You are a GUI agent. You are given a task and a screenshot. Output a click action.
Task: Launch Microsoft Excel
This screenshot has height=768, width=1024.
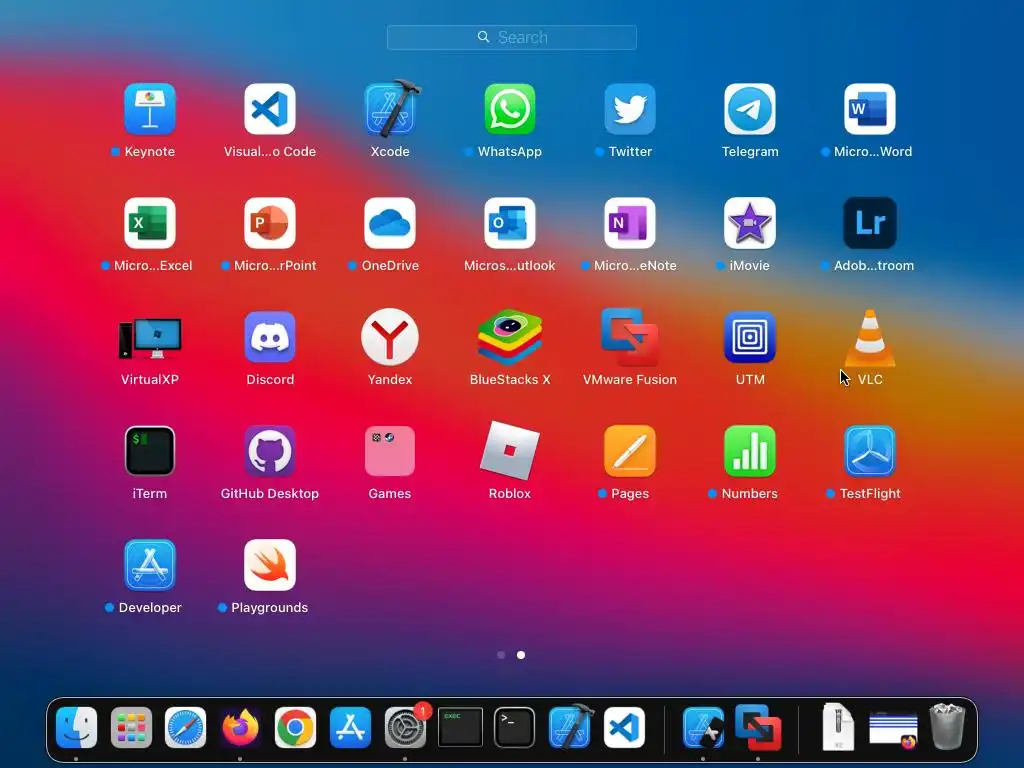click(150, 223)
